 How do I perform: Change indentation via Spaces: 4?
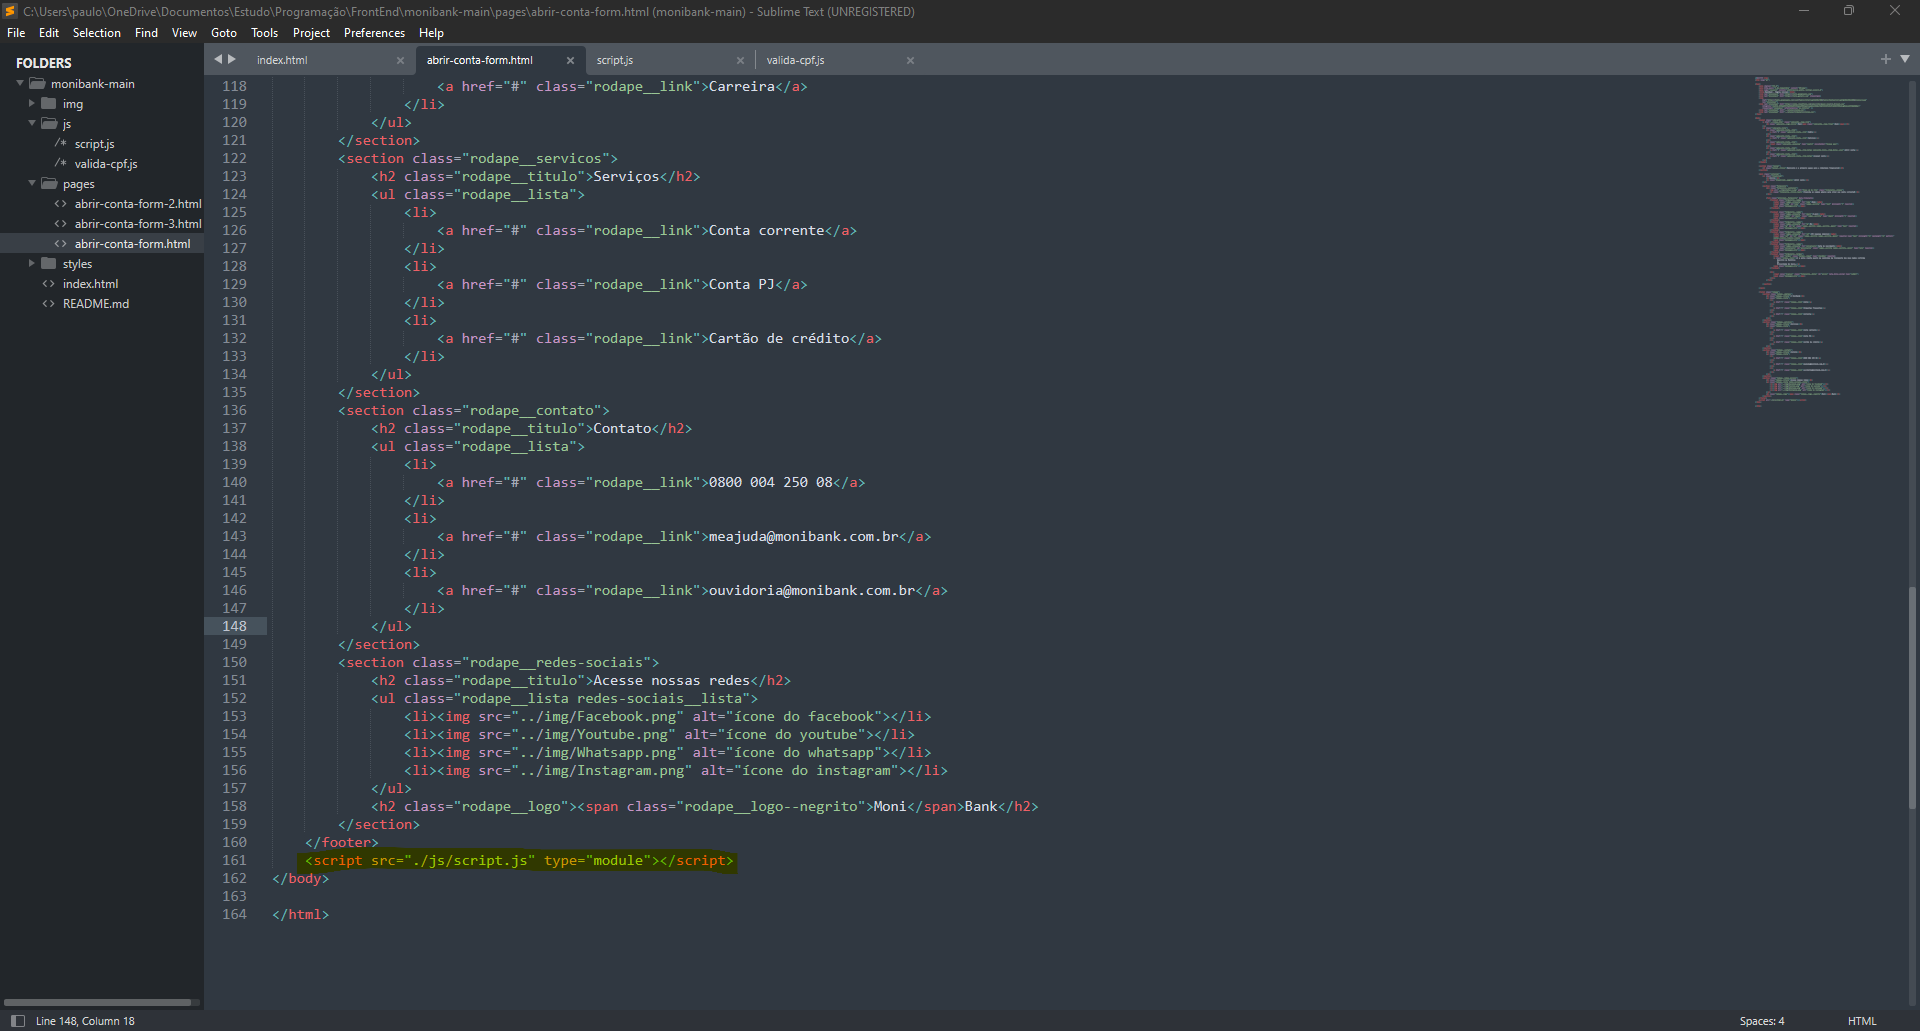click(x=1762, y=1021)
